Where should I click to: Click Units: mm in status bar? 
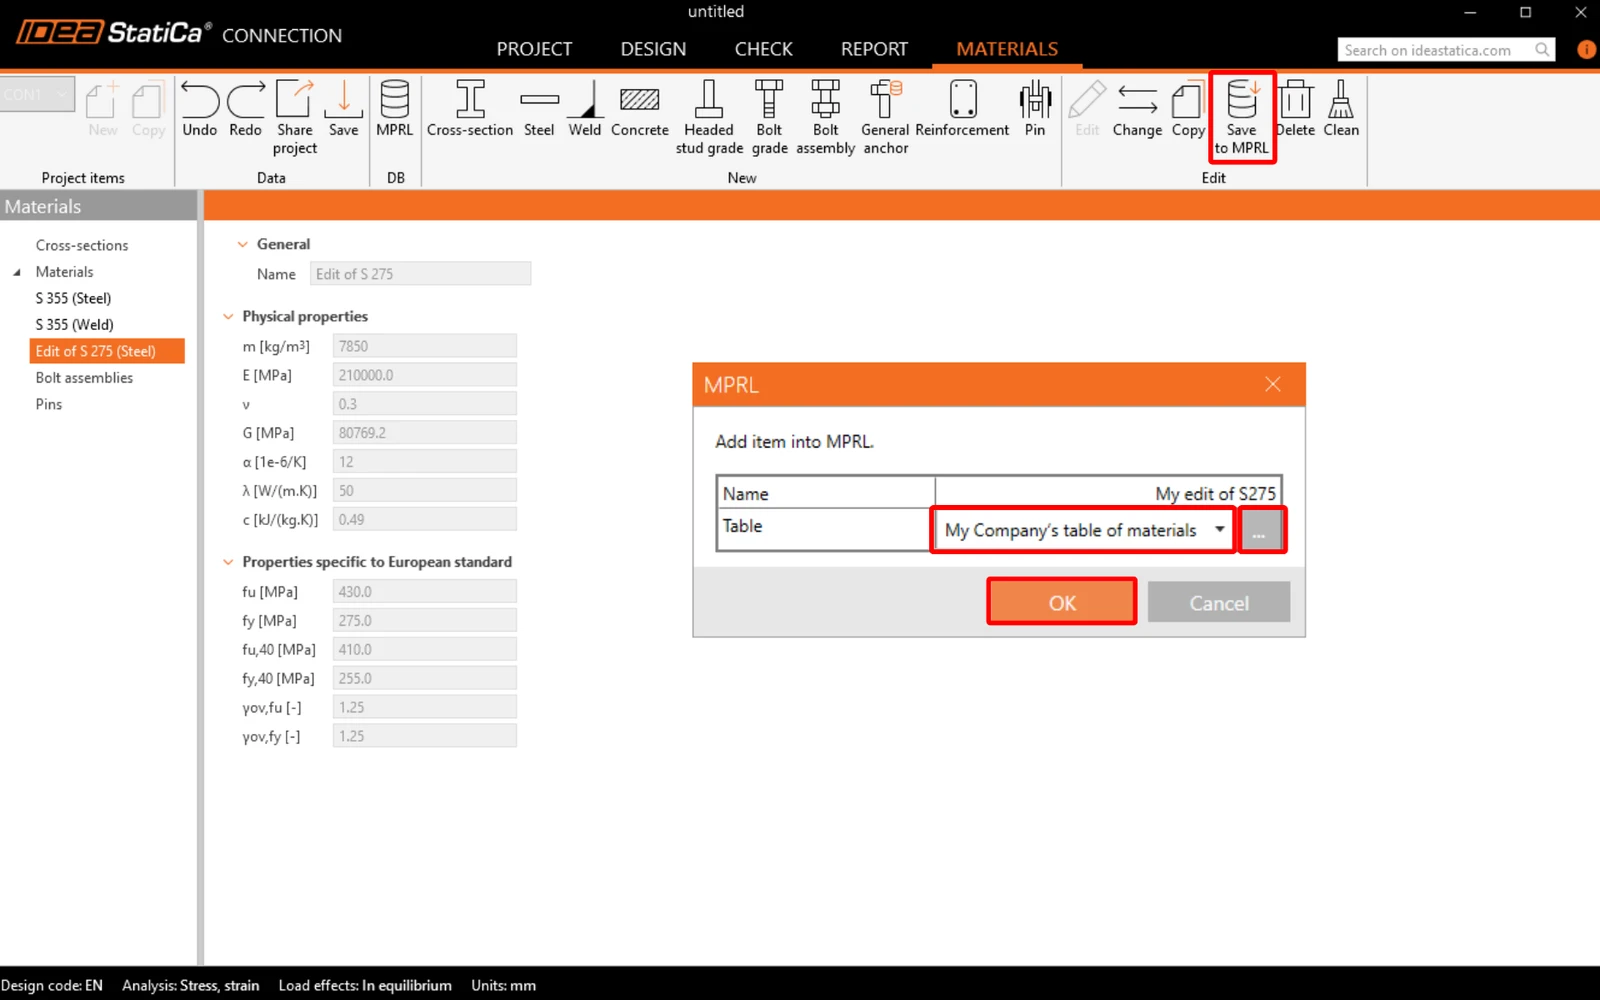click(503, 985)
